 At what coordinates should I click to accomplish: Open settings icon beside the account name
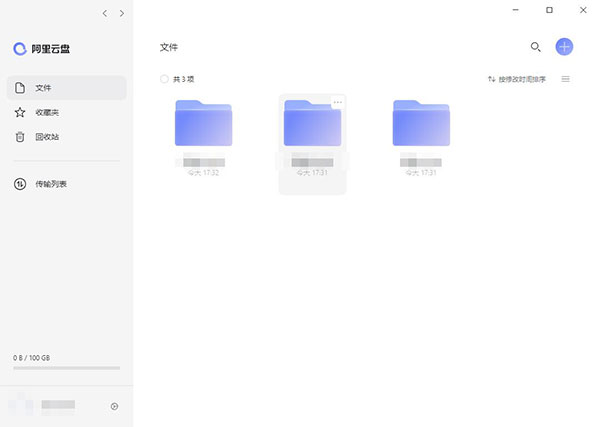[114, 406]
